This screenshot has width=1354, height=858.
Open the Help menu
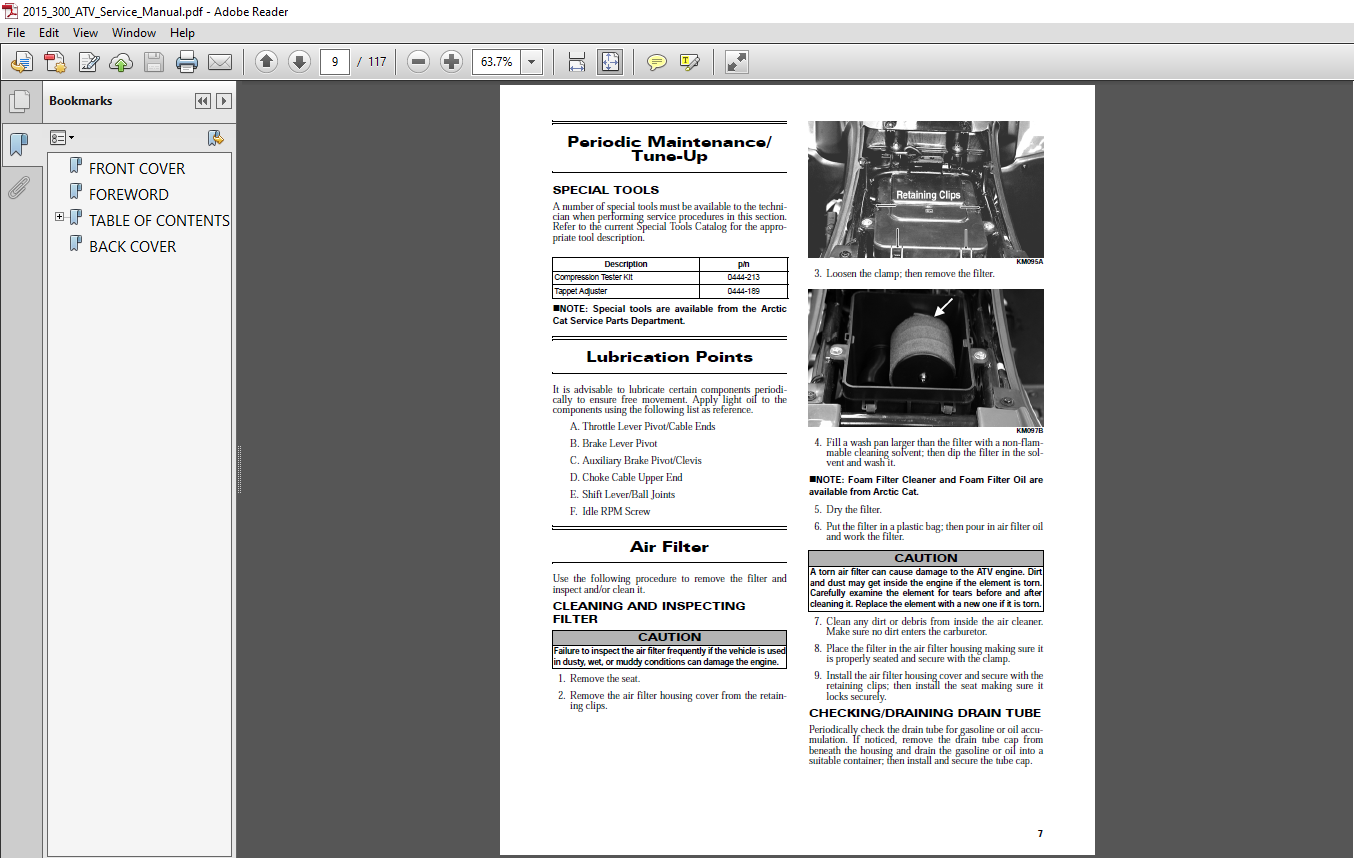(x=182, y=33)
